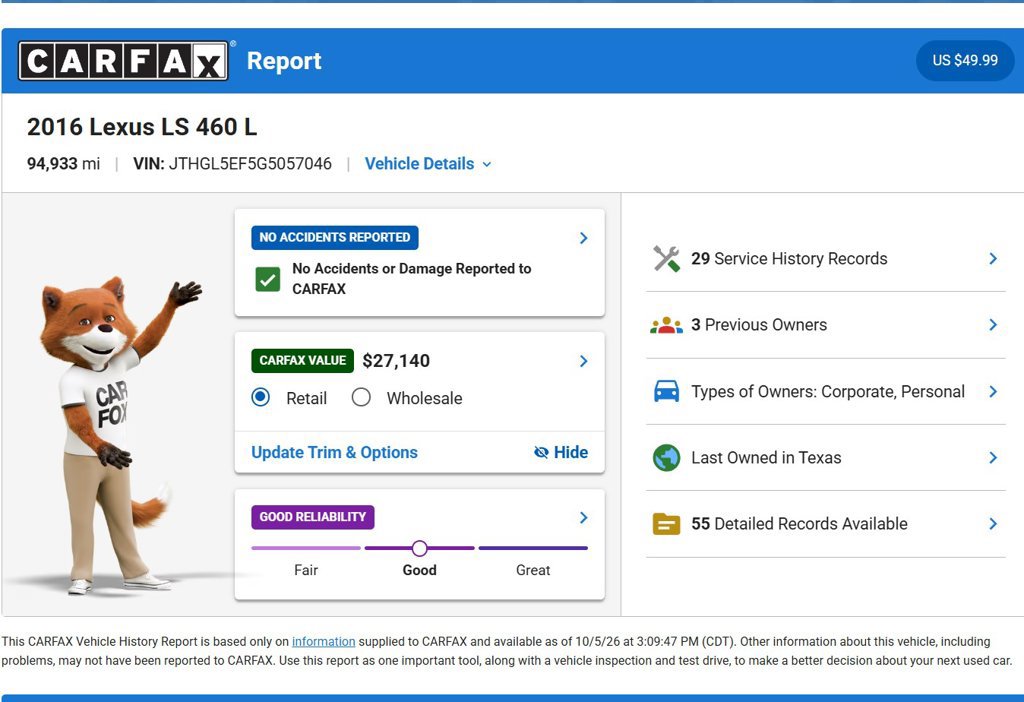Click the VIN number JTHGL5EF5G5057046
The image size is (1024, 702).
250,163
